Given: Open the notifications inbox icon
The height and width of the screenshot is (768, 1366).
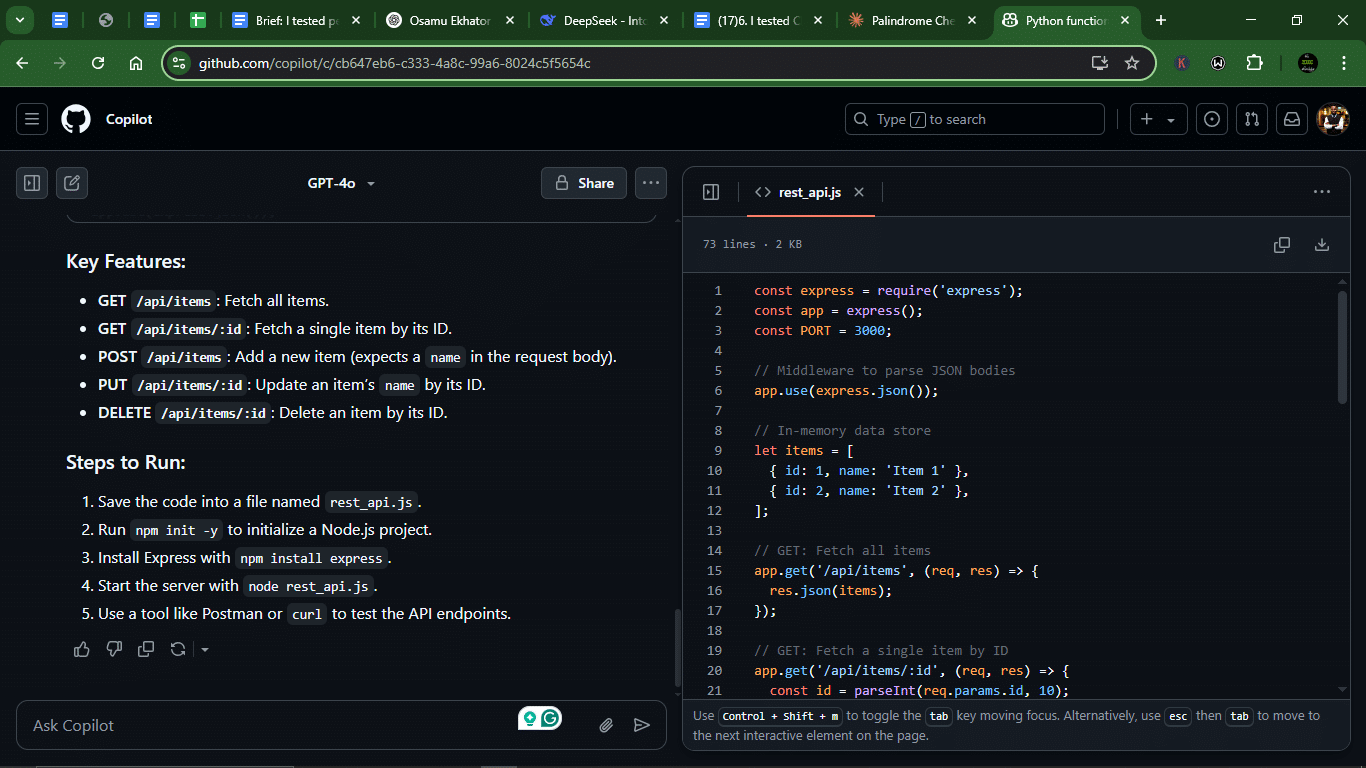Looking at the screenshot, I should point(1292,119).
